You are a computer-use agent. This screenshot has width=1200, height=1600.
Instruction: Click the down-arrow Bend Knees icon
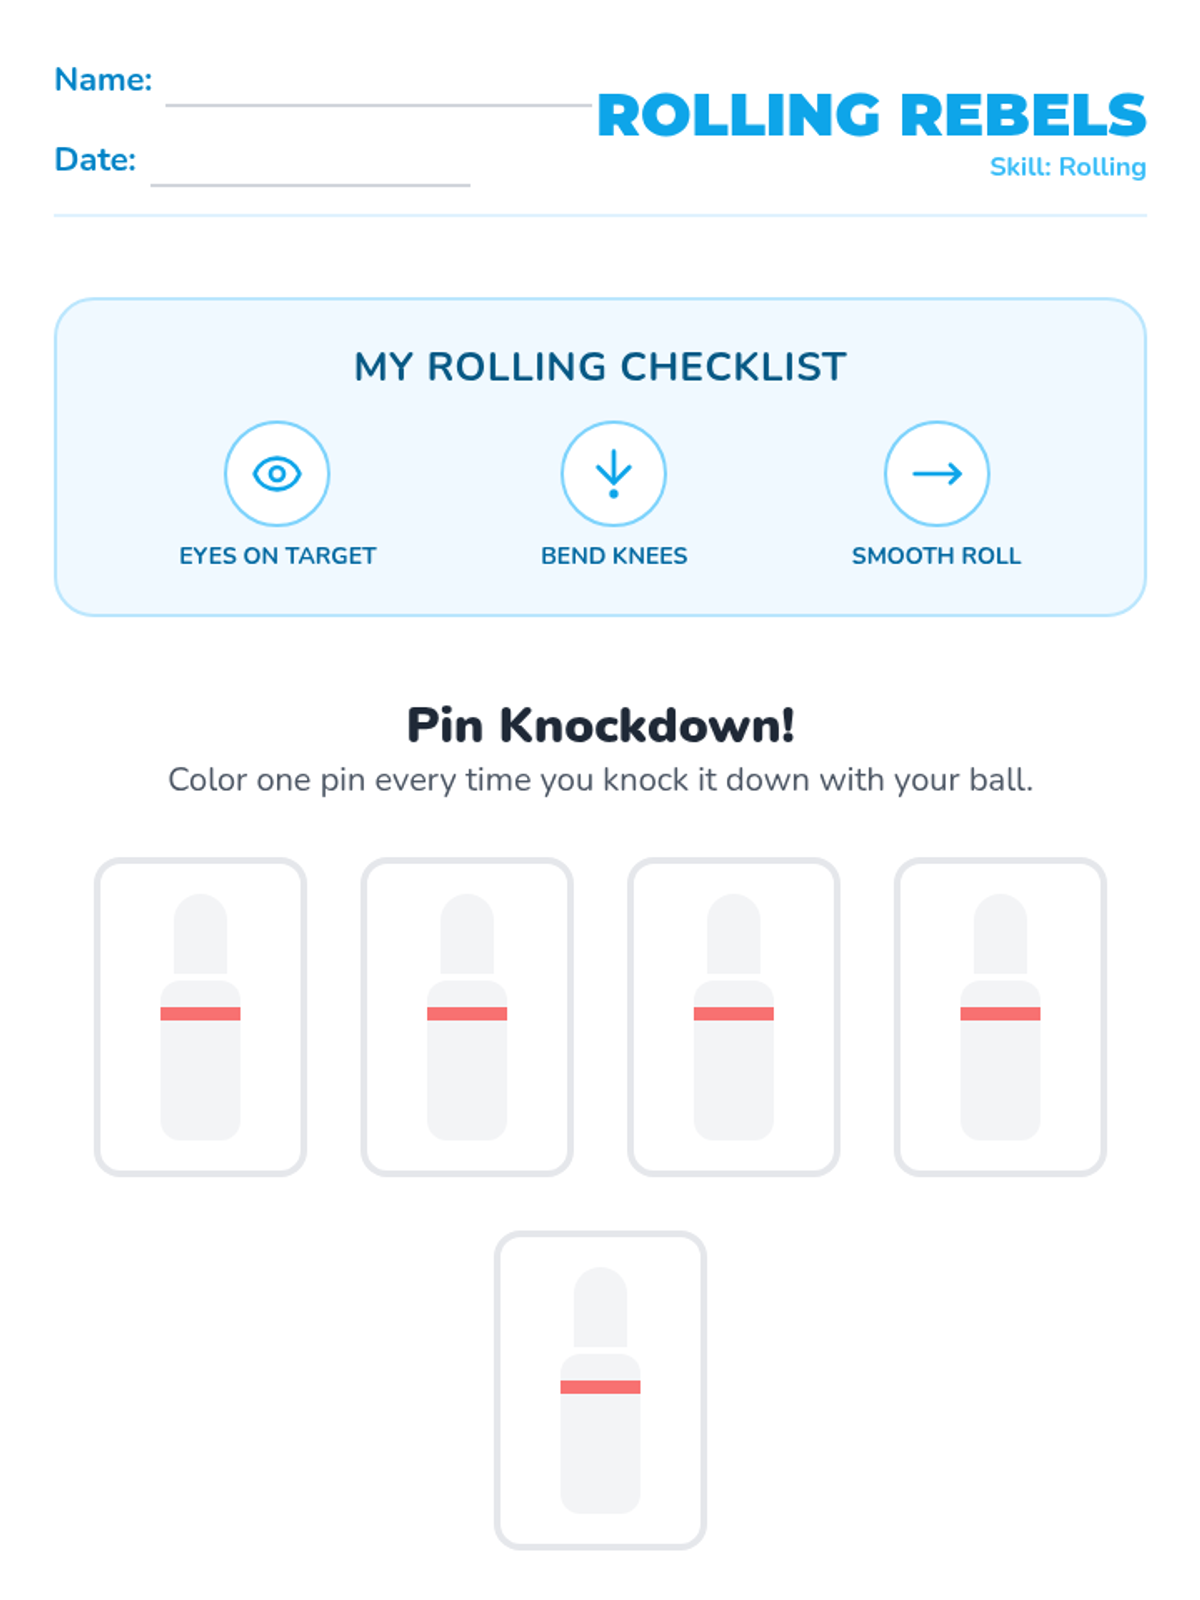(x=613, y=473)
